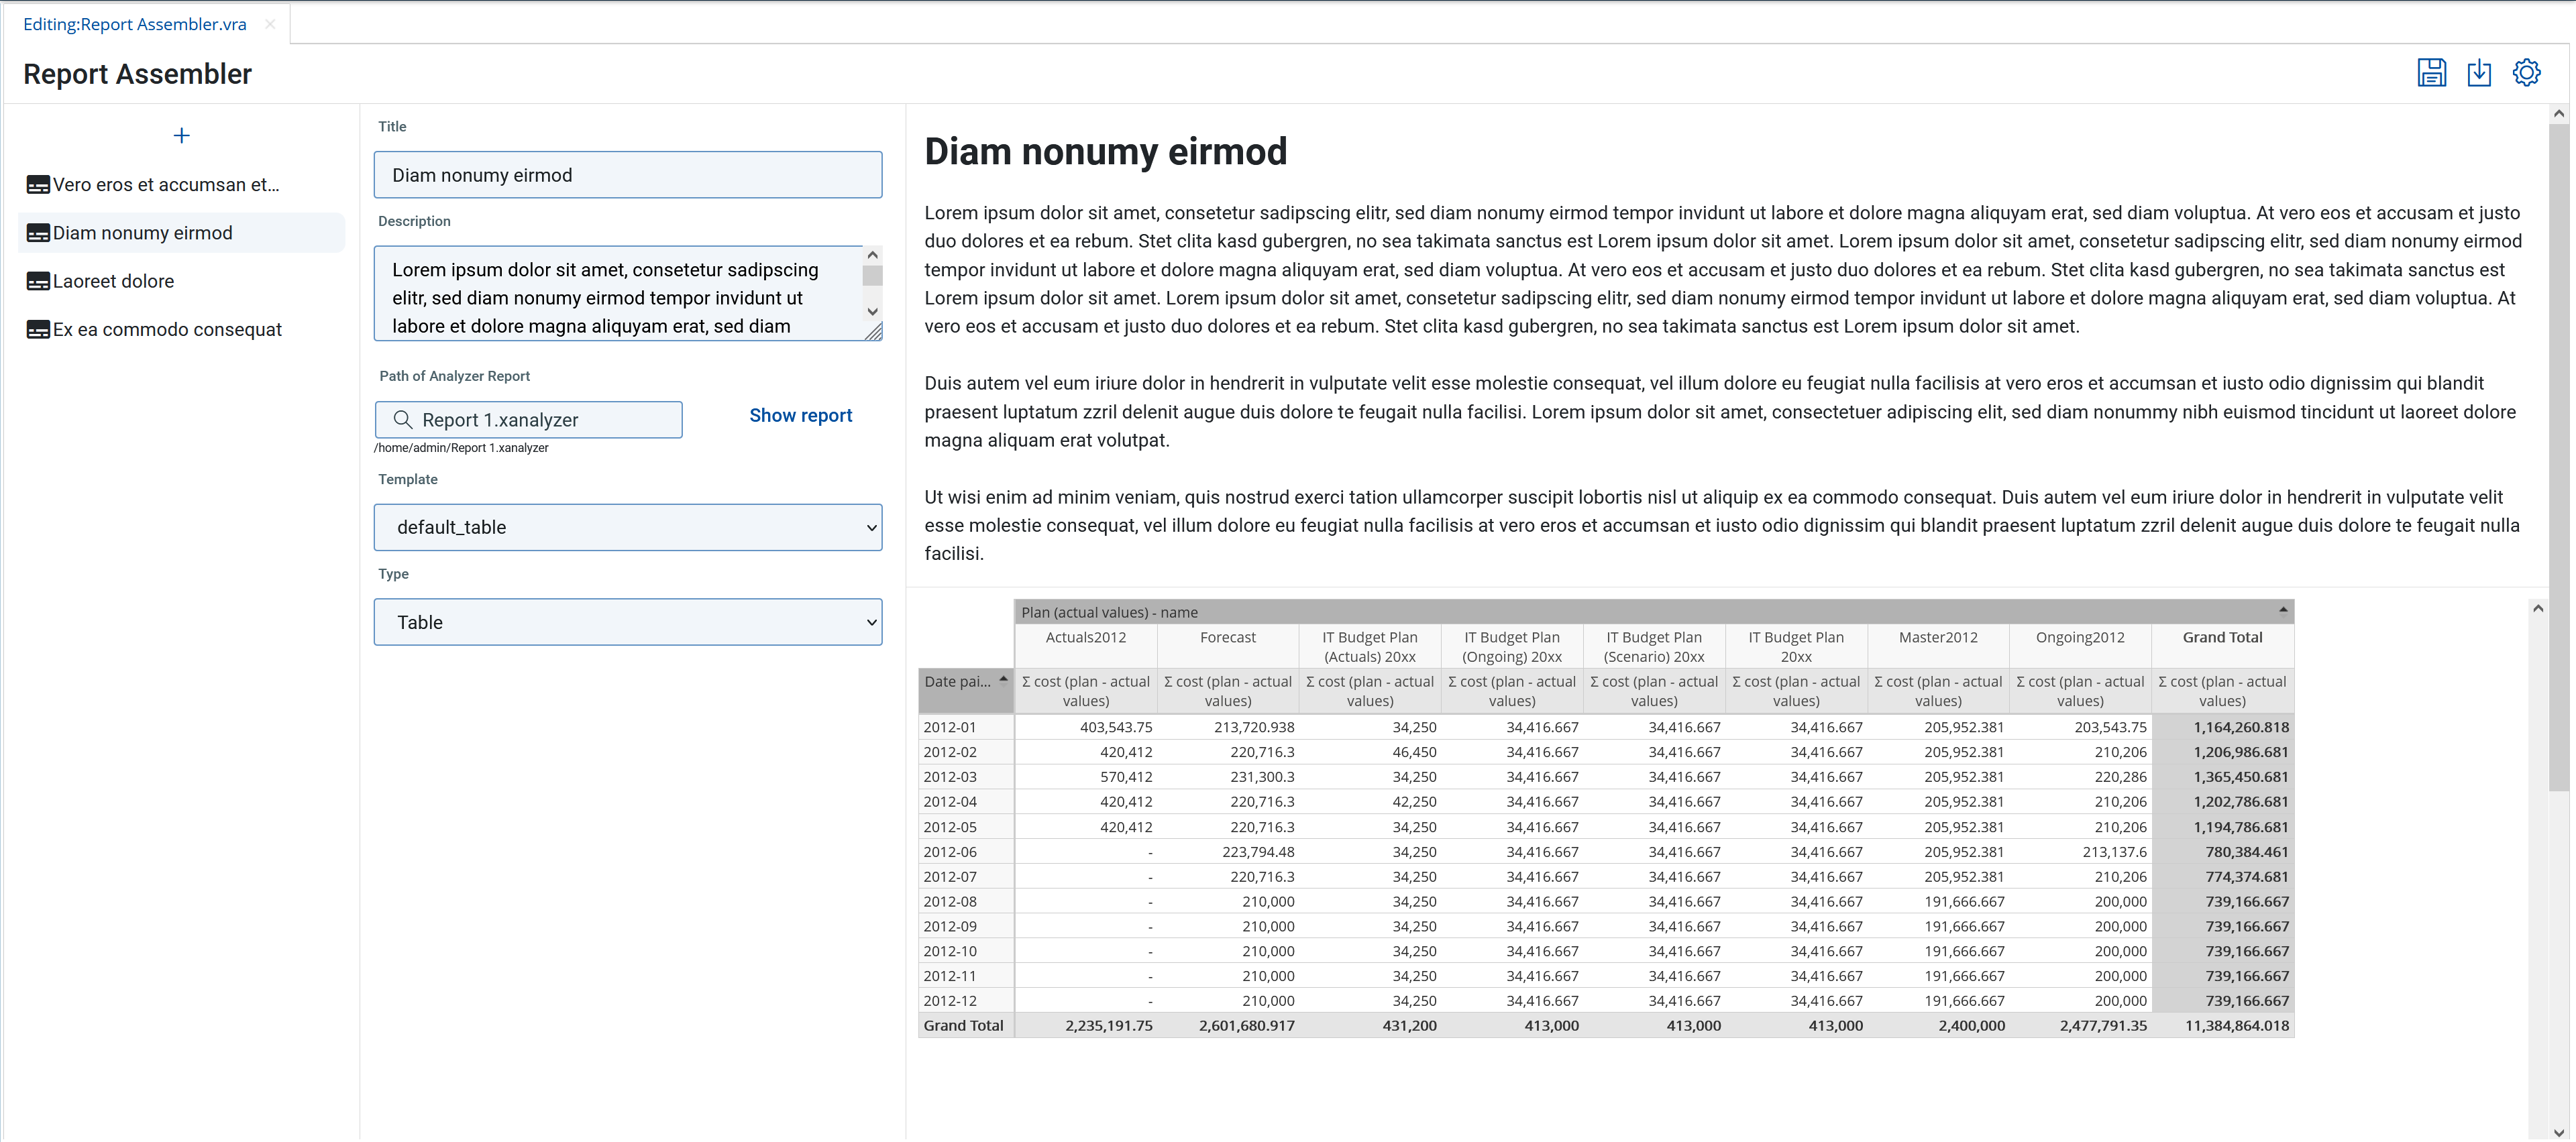Click IT Budget Plan (Ongoing) 20xx header
The image size is (2576, 1142).
[x=1511, y=647]
